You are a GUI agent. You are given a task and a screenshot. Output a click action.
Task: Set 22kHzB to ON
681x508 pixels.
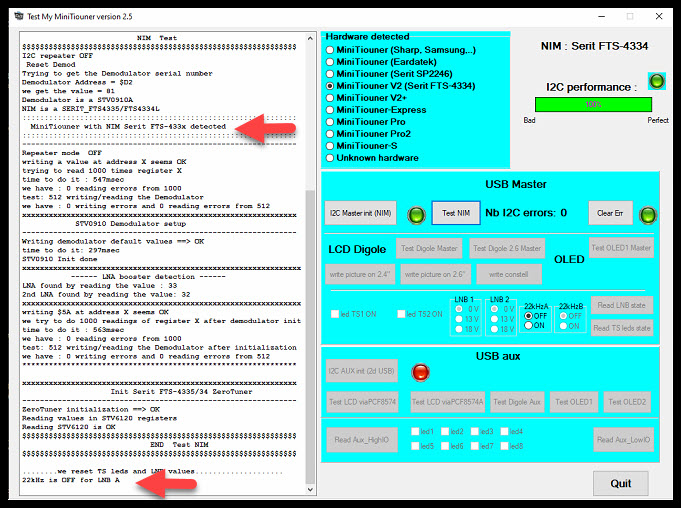pos(564,326)
